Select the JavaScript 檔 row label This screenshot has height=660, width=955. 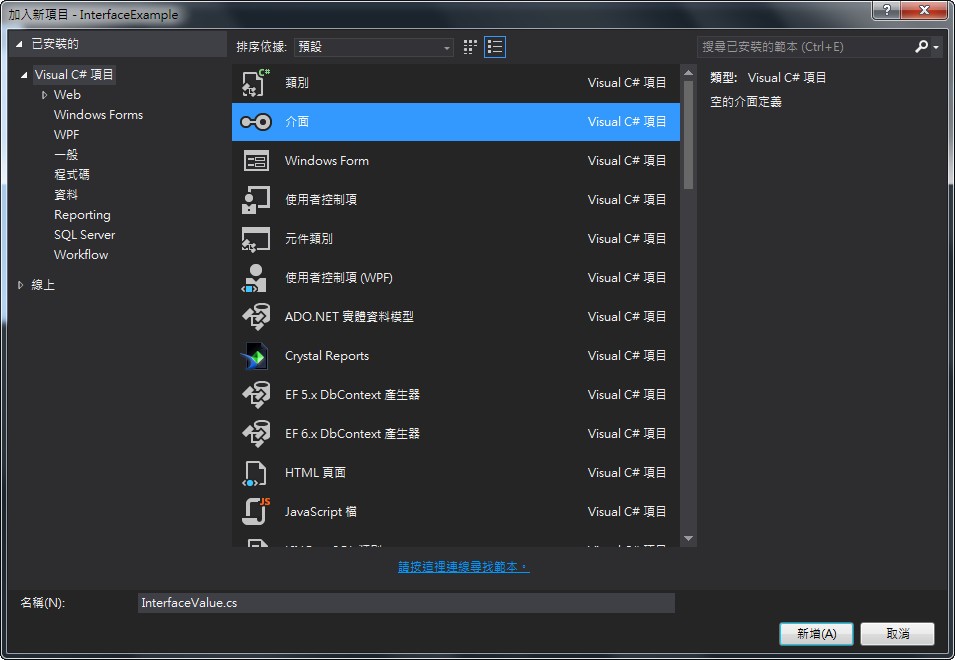point(320,511)
